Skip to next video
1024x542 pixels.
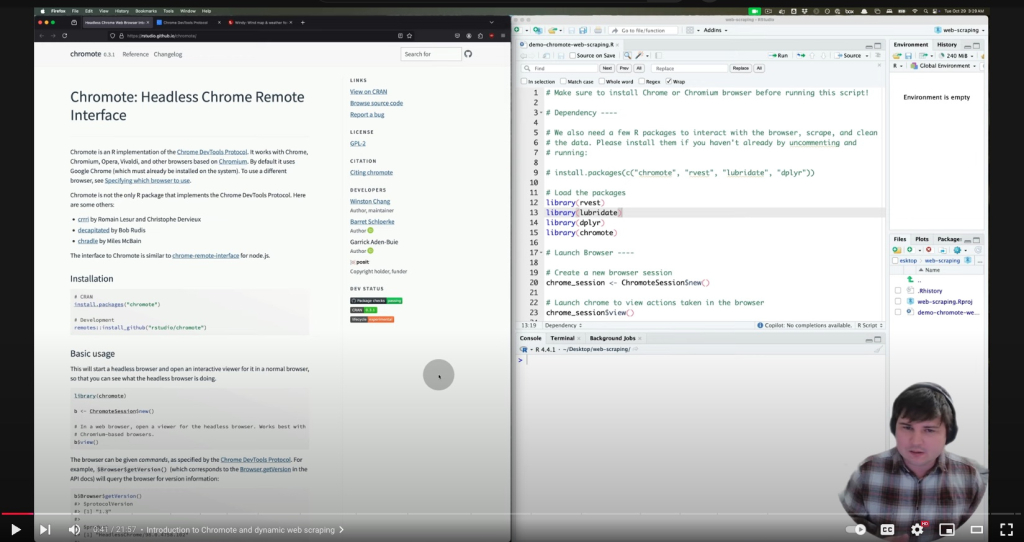pos(44,530)
